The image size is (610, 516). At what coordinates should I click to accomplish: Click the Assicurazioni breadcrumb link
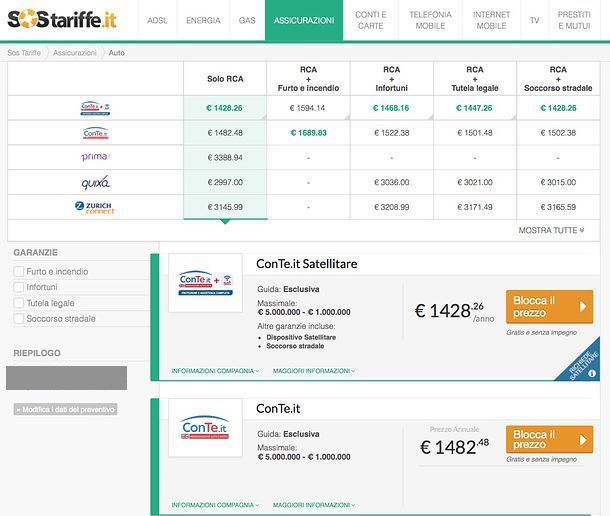75,53
